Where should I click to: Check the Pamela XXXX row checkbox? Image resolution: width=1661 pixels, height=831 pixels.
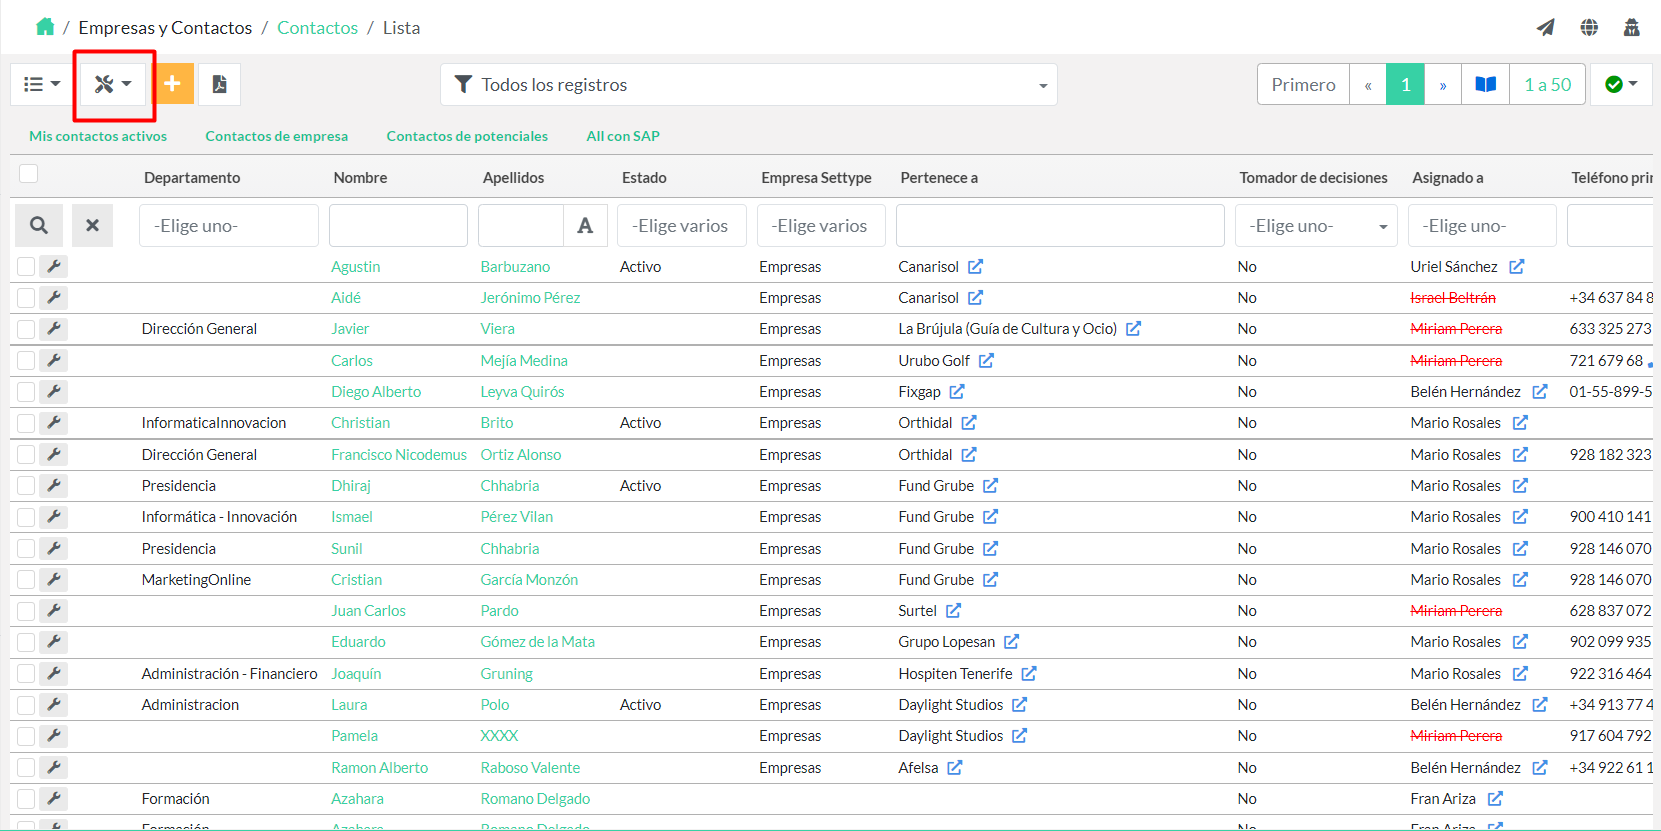[x=26, y=736]
